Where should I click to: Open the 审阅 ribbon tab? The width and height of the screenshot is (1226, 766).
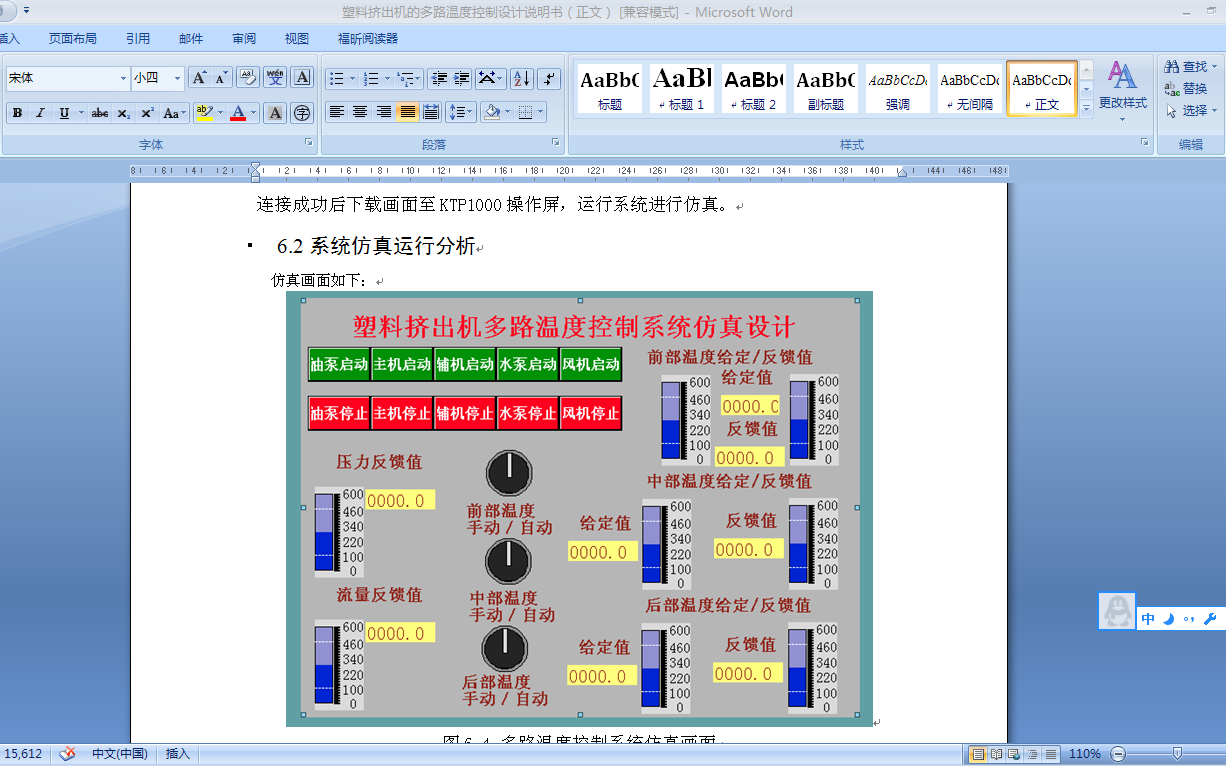[243, 37]
